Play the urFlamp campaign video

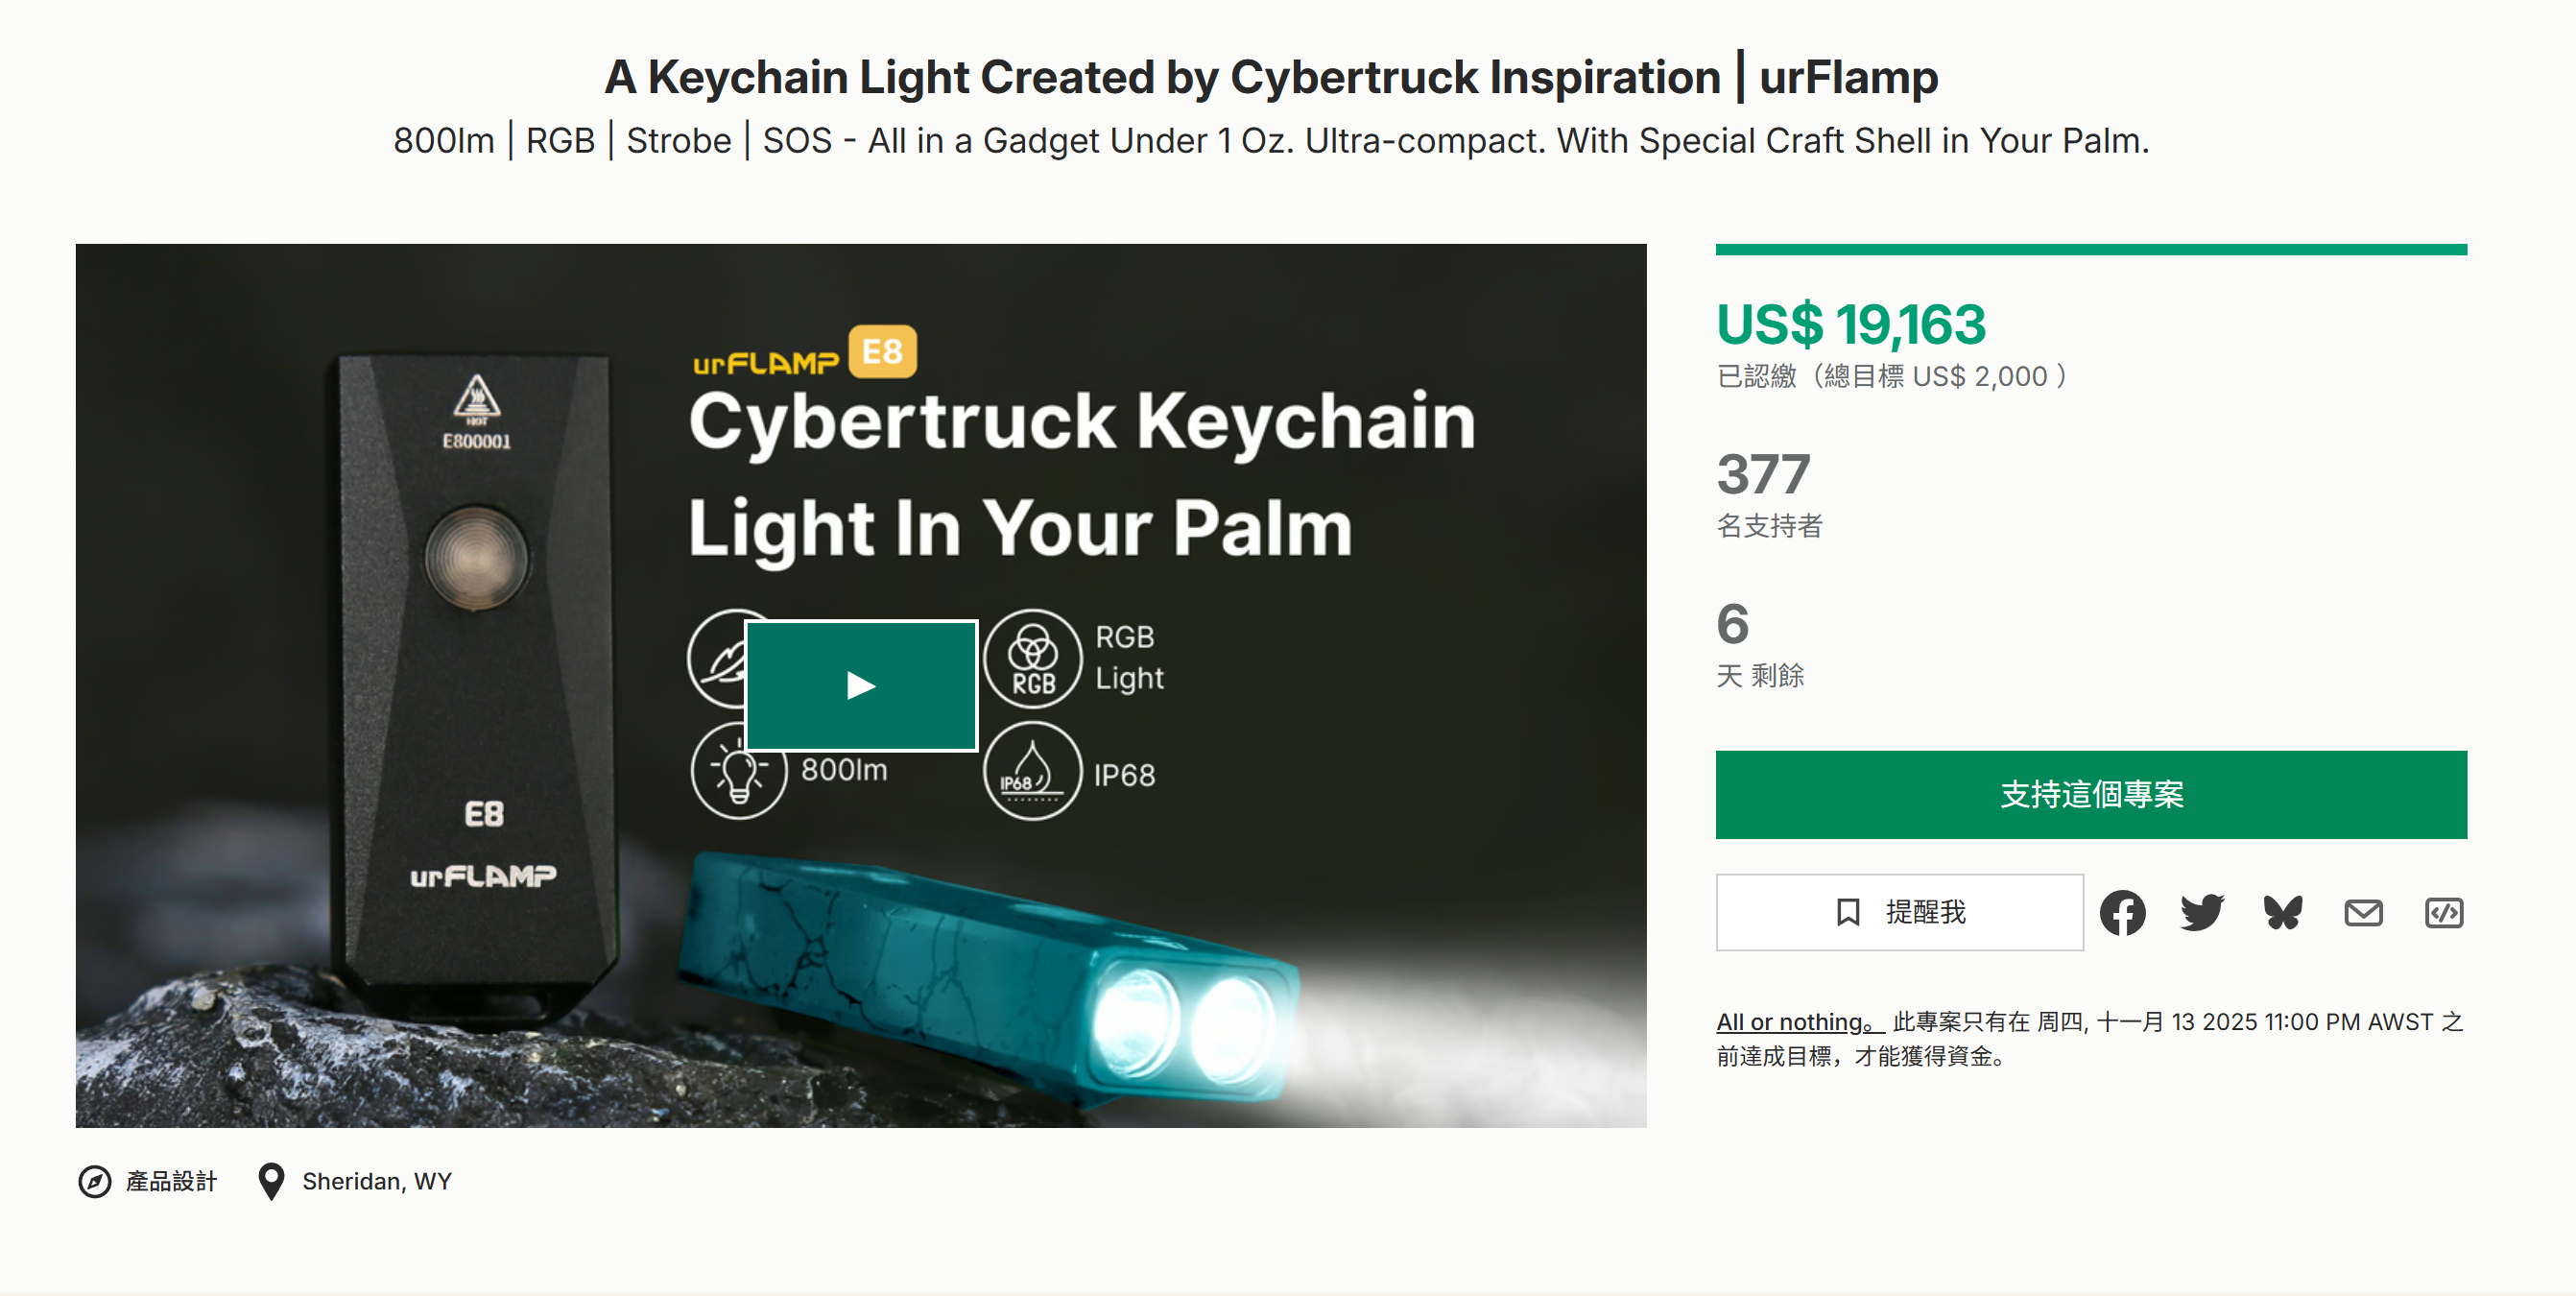861,685
